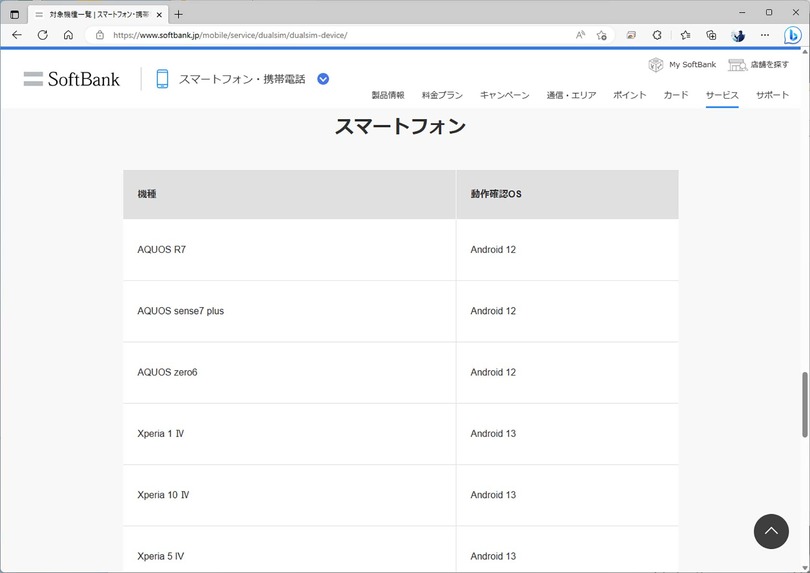This screenshot has height=573, width=810.
Task: Activate Read aloud icon in address bar
Action: (x=580, y=35)
